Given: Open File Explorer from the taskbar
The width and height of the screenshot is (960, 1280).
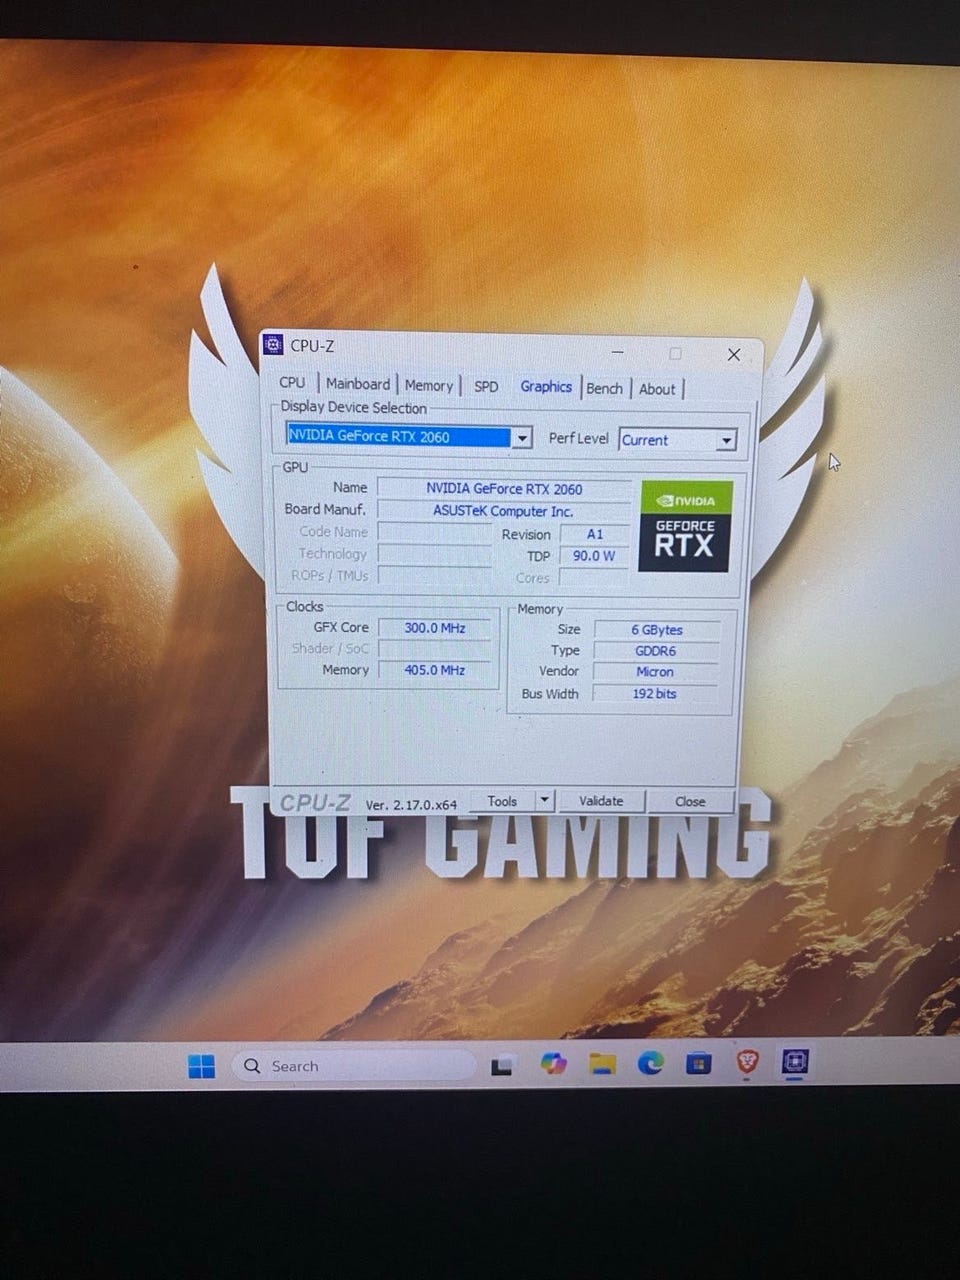Looking at the screenshot, I should pyautogui.click(x=601, y=1064).
